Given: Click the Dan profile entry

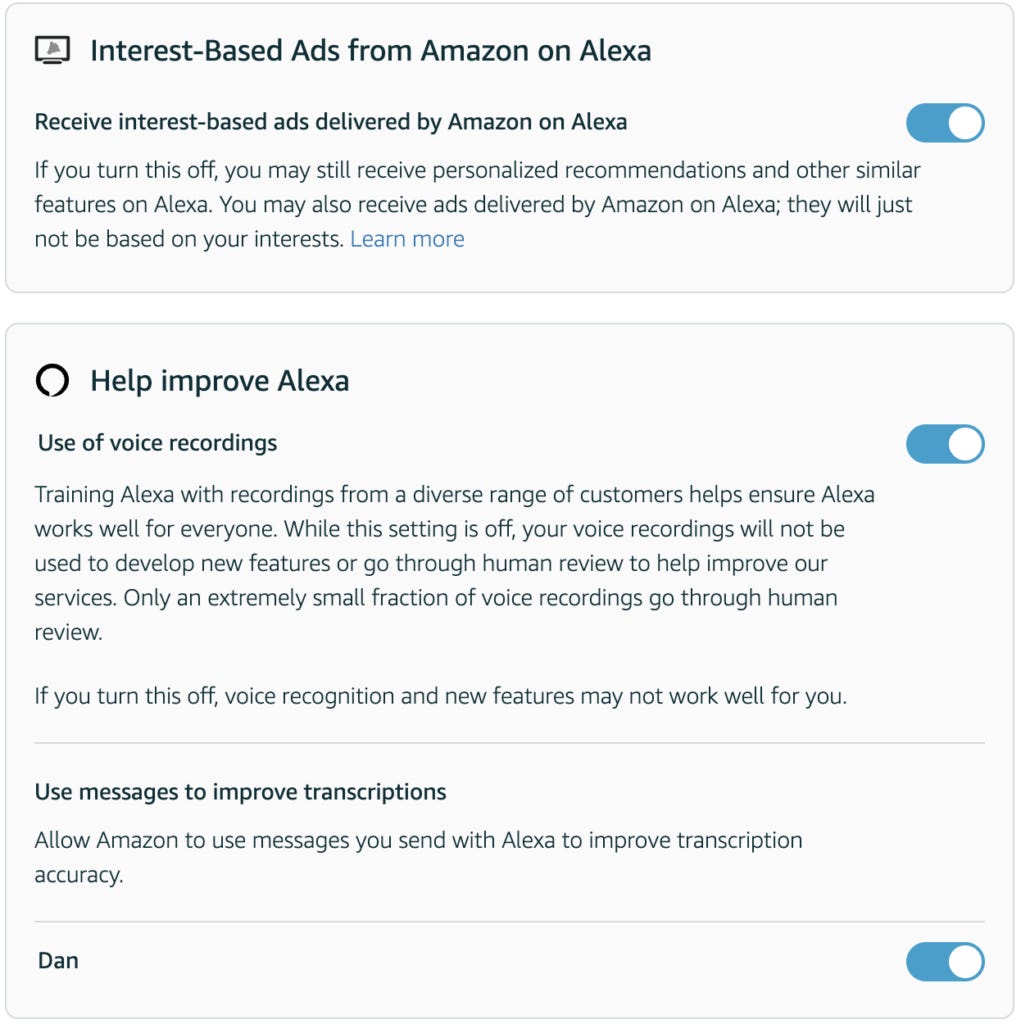Looking at the screenshot, I should [x=58, y=961].
